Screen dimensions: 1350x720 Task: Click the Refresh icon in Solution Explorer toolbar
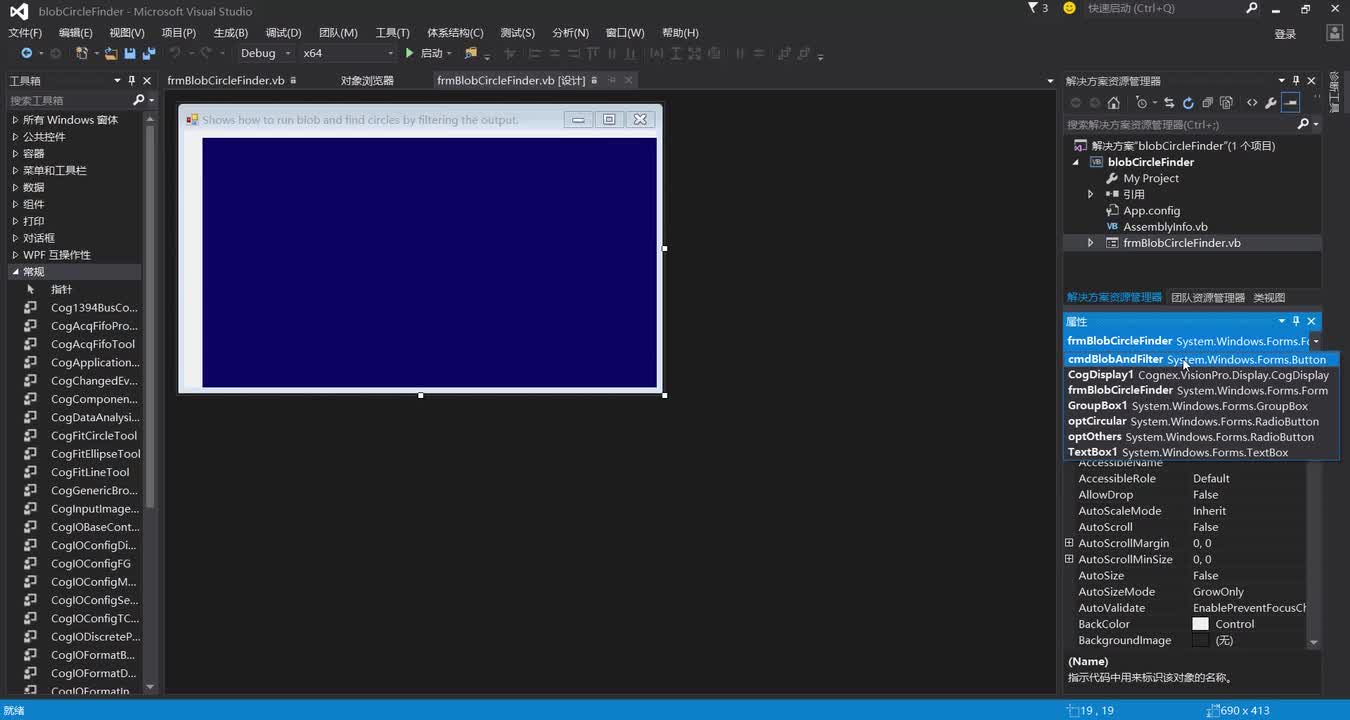(1188, 103)
